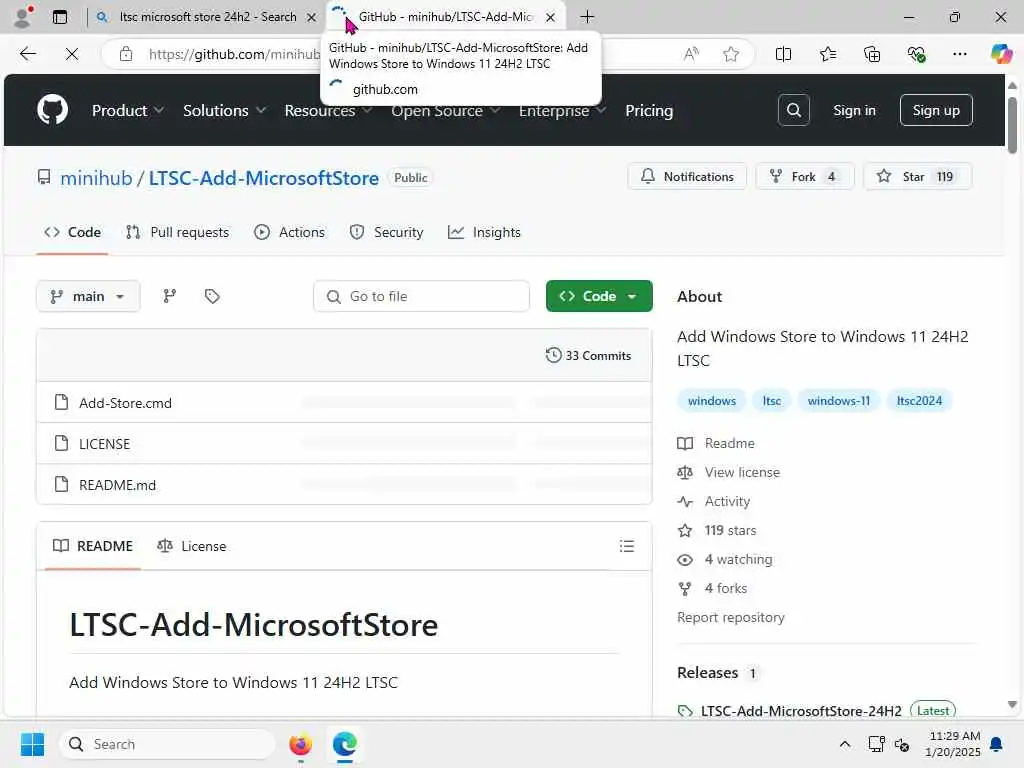1024x768 pixels.
Task: Click the browser address bar URL
Action: (234, 54)
